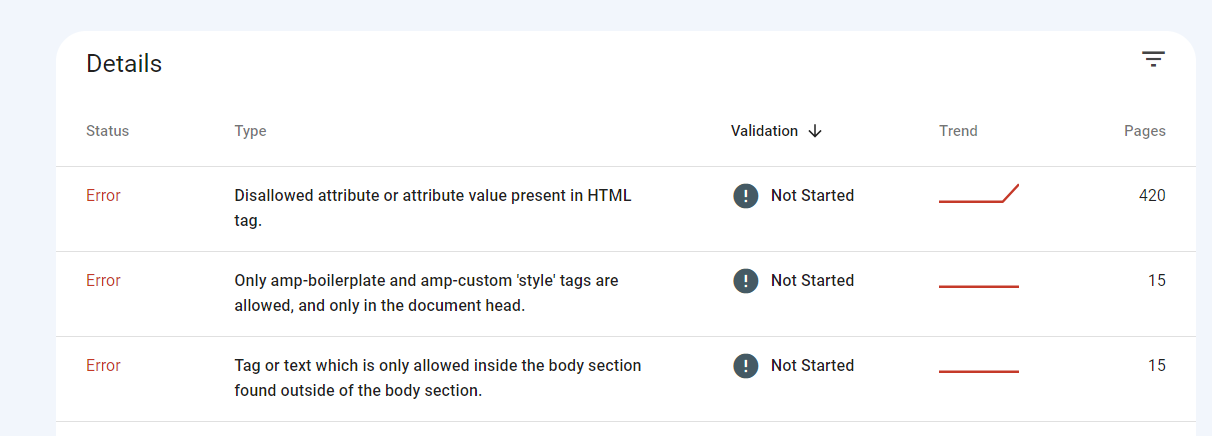Open the tag outside body section issue

[437, 378]
